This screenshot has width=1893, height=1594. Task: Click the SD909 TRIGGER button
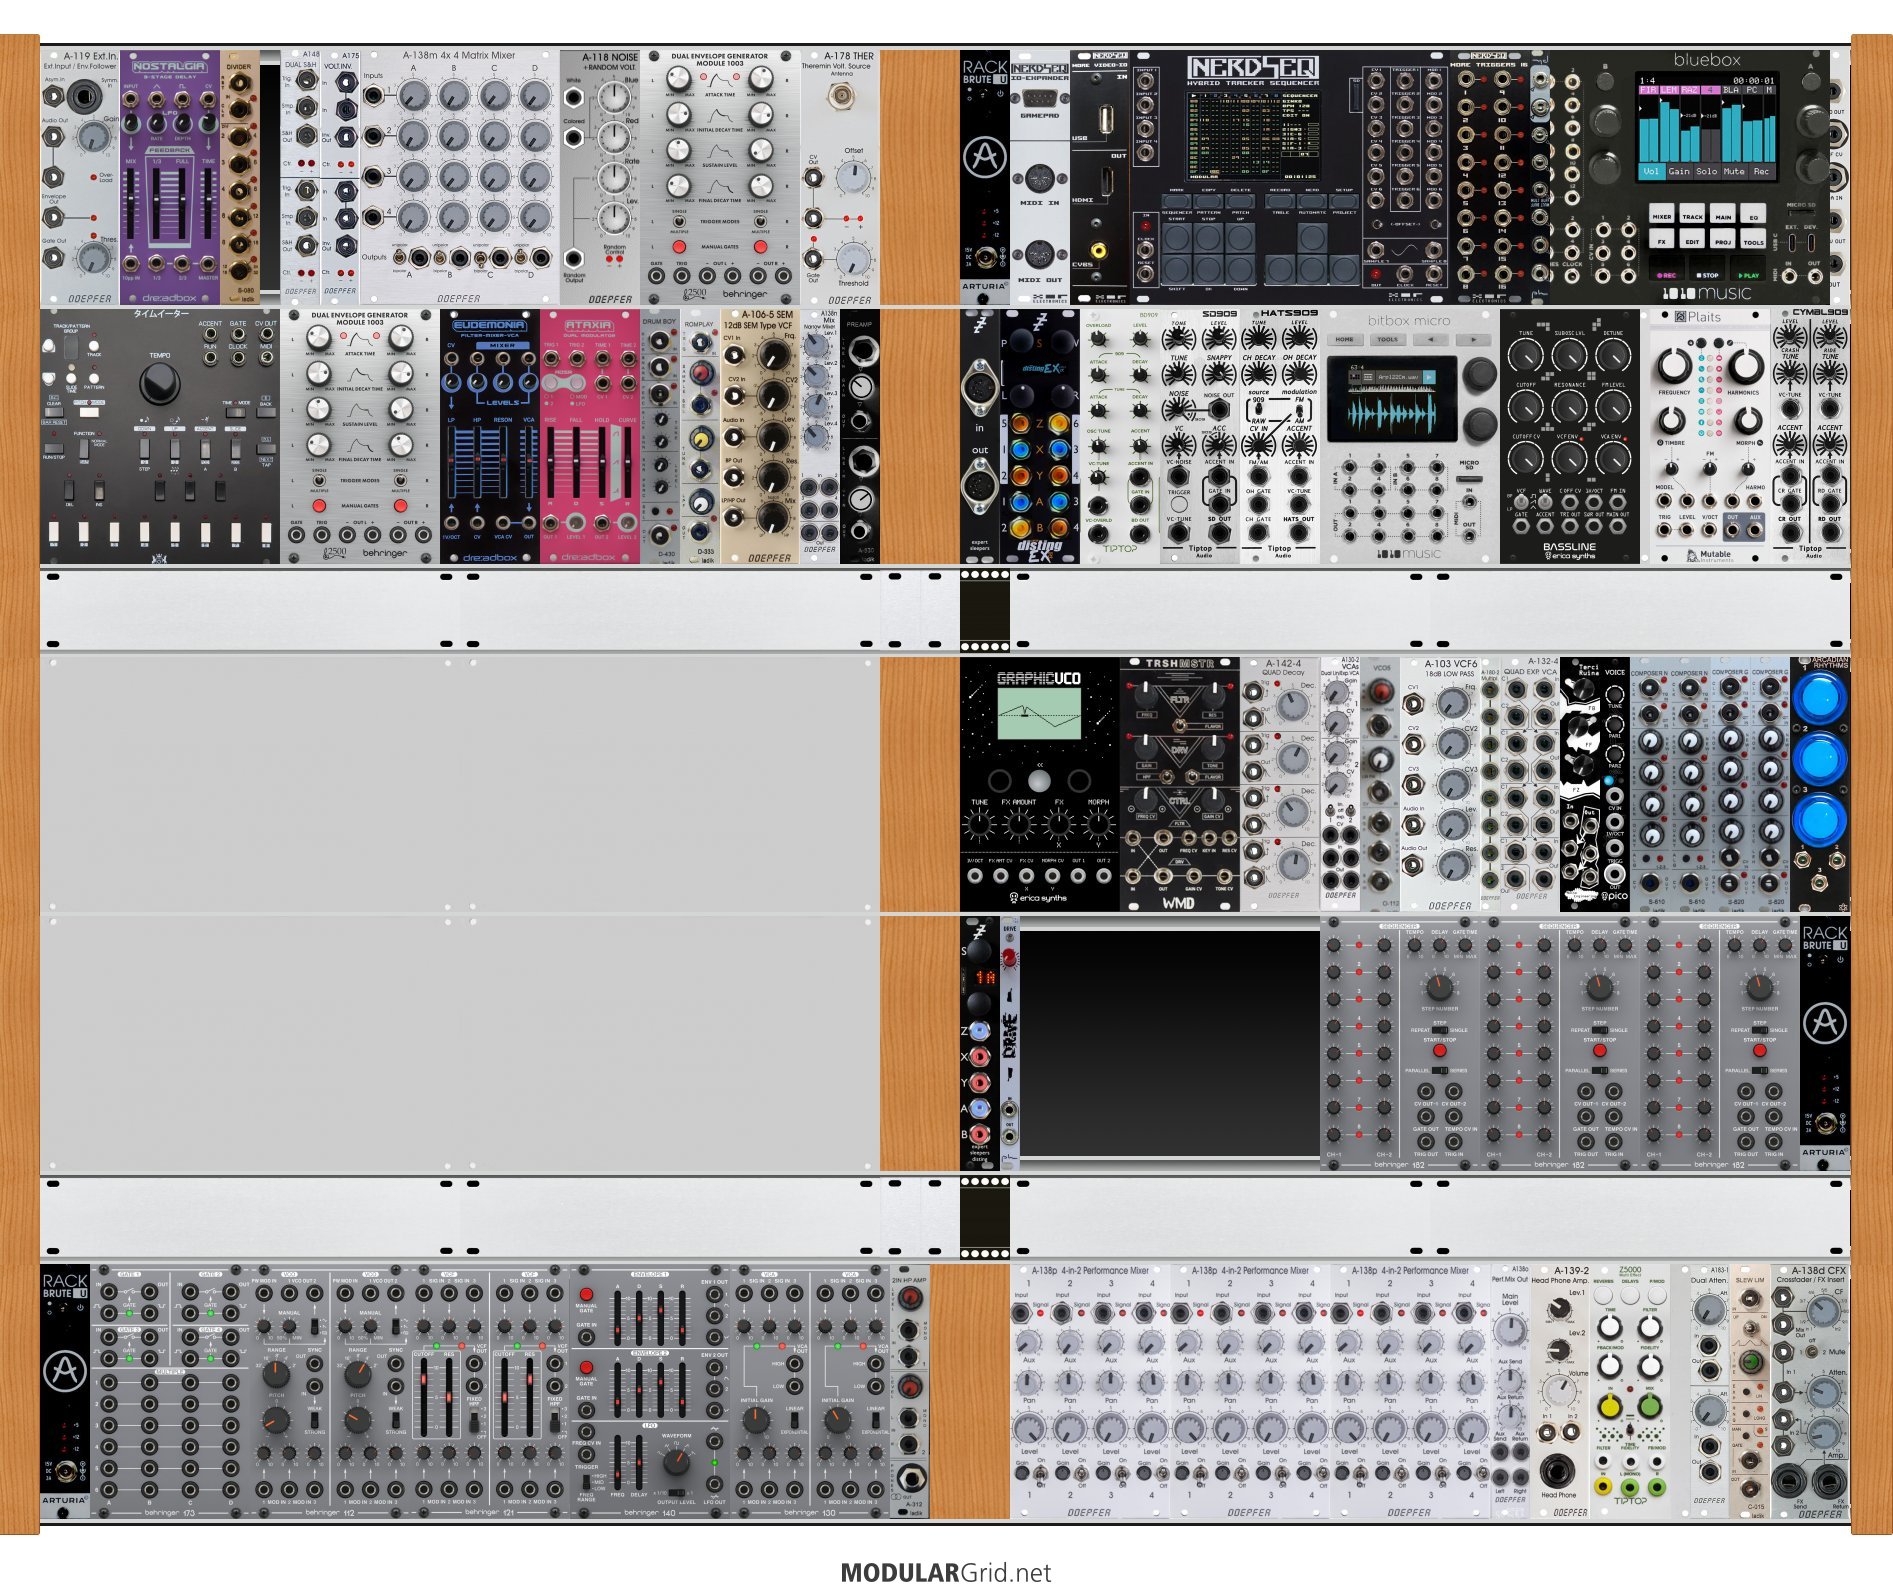(1179, 504)
